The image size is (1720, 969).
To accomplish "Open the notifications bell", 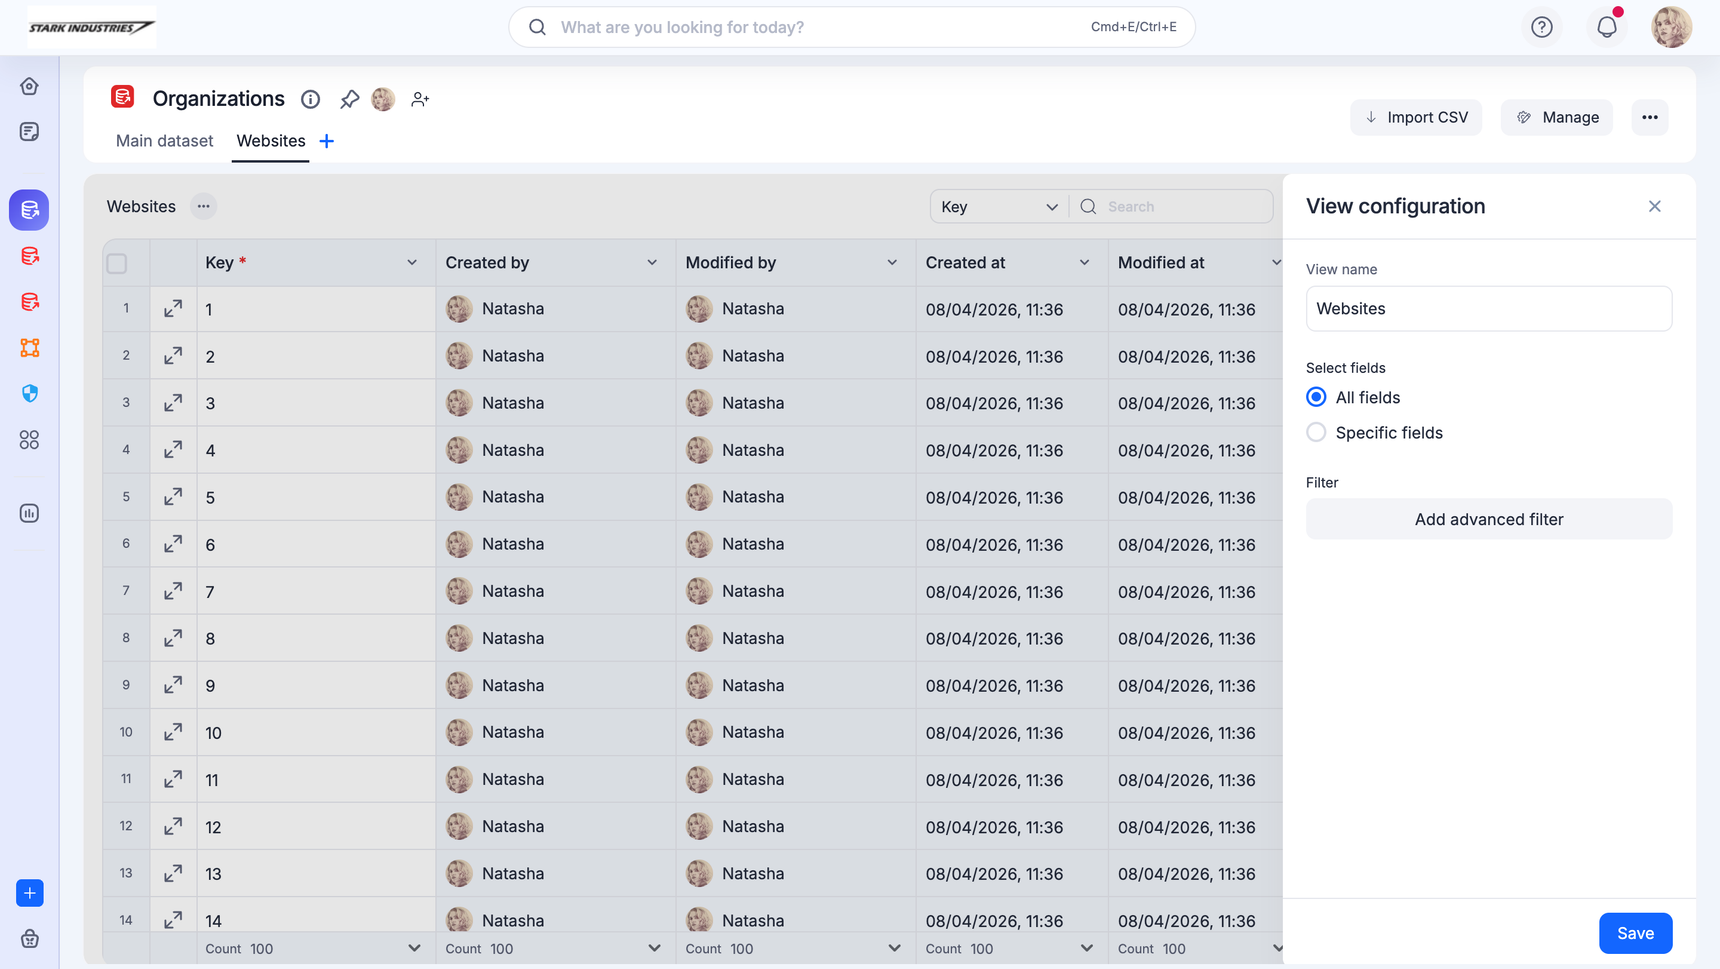I will (x=1606, y=27).
